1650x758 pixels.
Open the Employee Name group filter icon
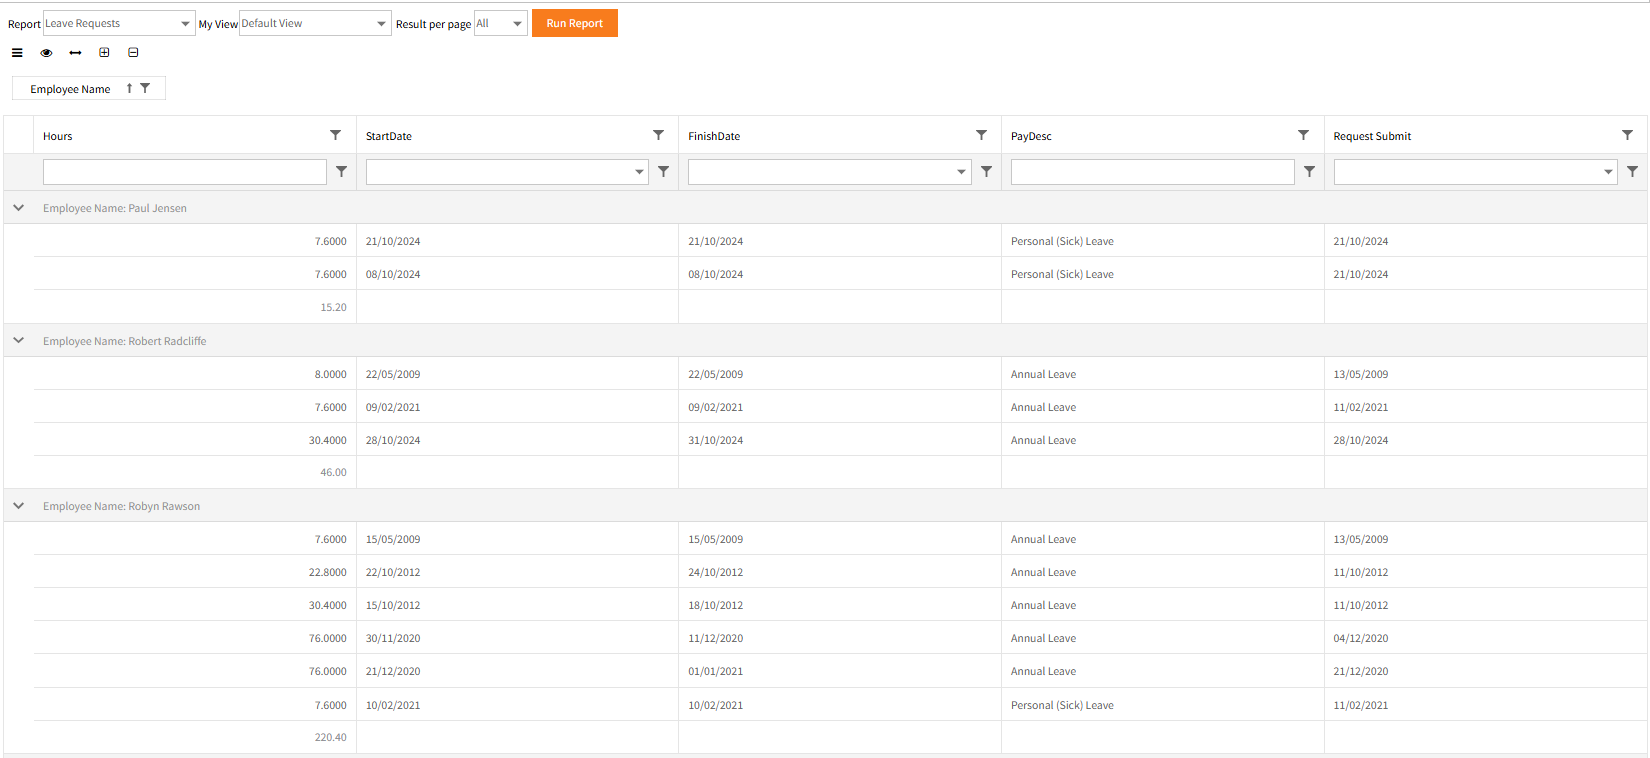tap(145, 88)
